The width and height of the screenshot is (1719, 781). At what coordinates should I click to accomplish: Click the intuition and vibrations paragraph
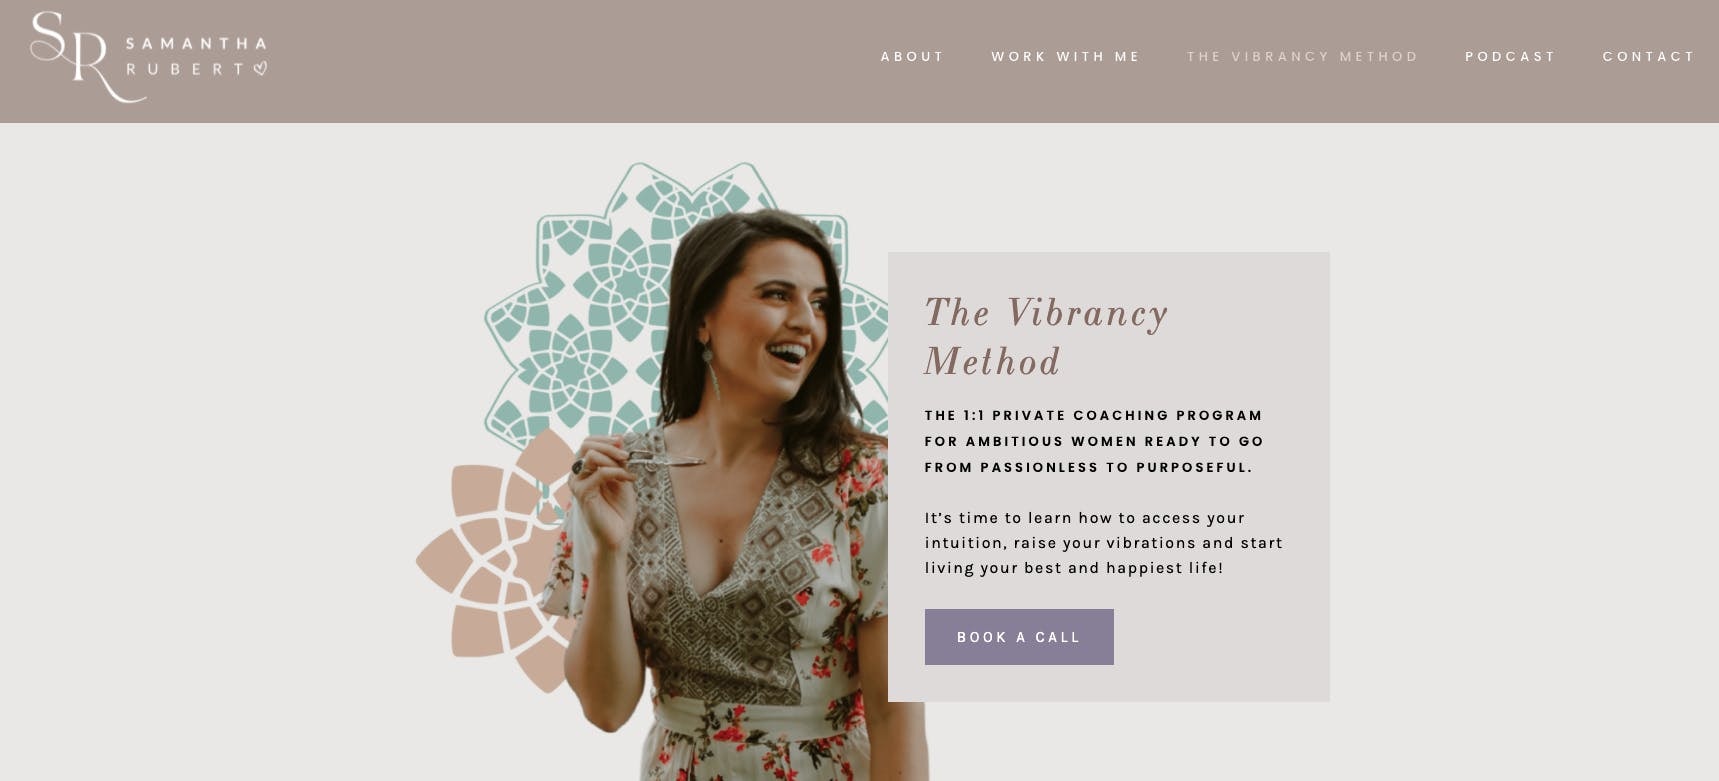point(1103,543)
